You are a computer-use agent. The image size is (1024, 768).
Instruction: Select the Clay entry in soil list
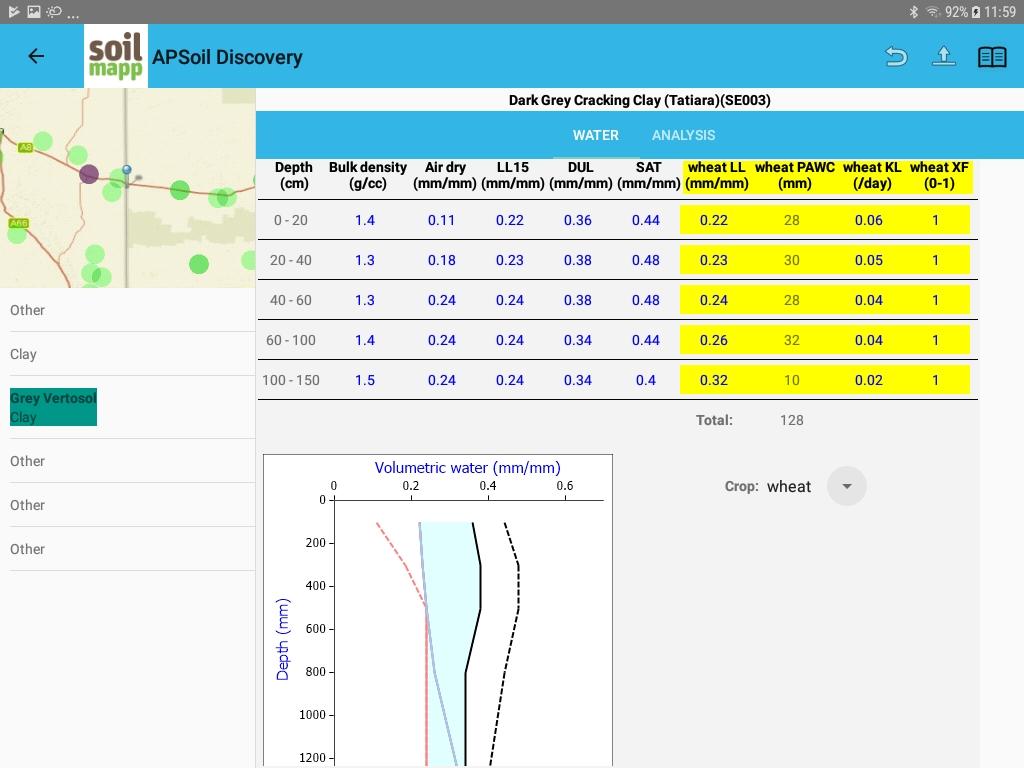coord(24,354)
